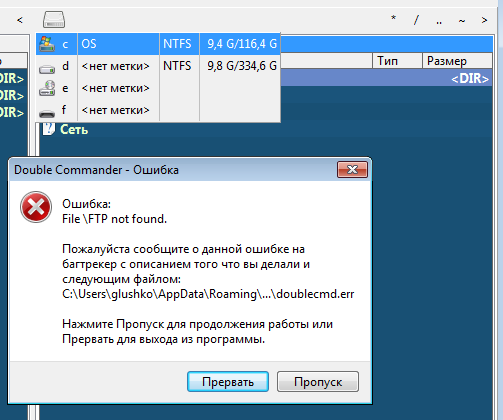Open the drive list button icon

coord(54,20)
